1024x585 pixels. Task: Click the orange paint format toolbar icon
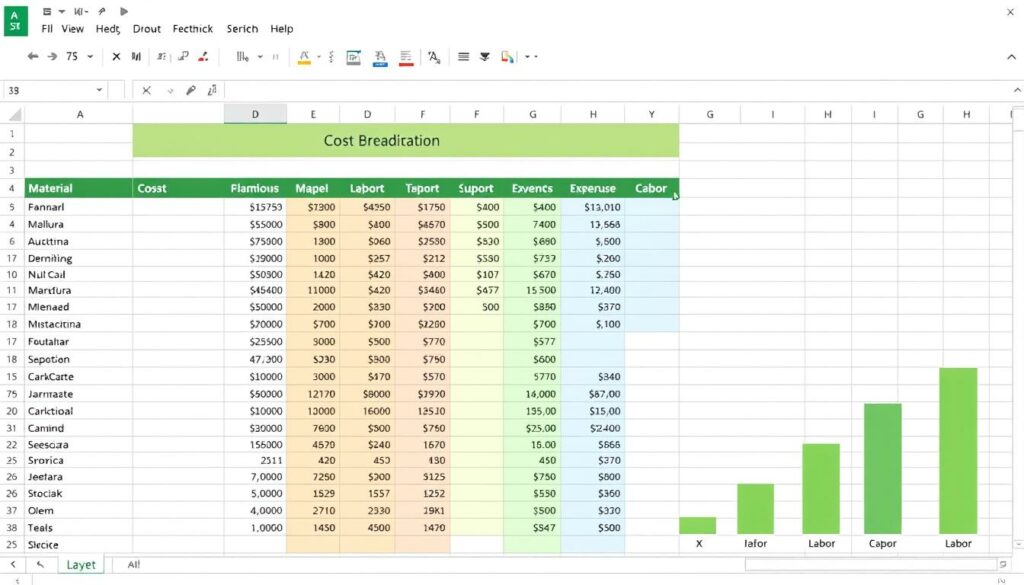[x=507, y=57]
